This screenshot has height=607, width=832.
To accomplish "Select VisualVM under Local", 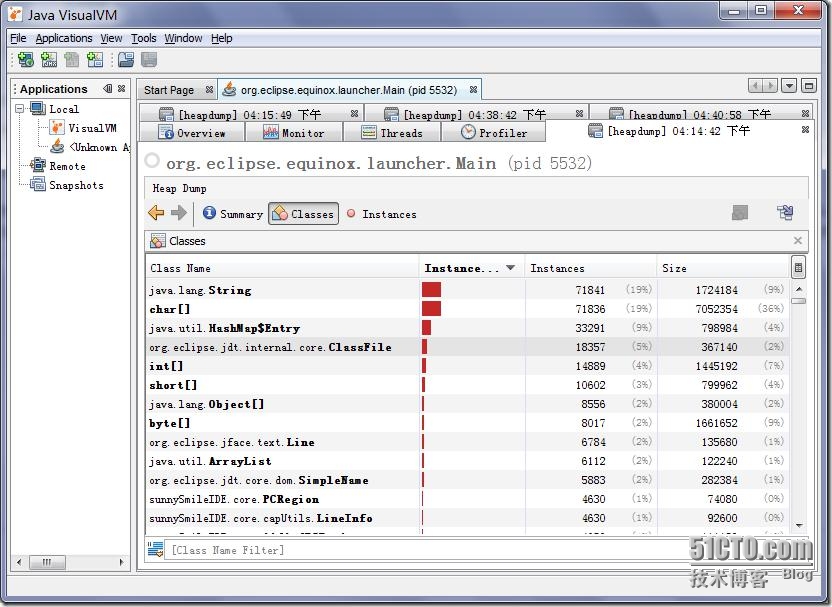I will (x=92, y=128).
